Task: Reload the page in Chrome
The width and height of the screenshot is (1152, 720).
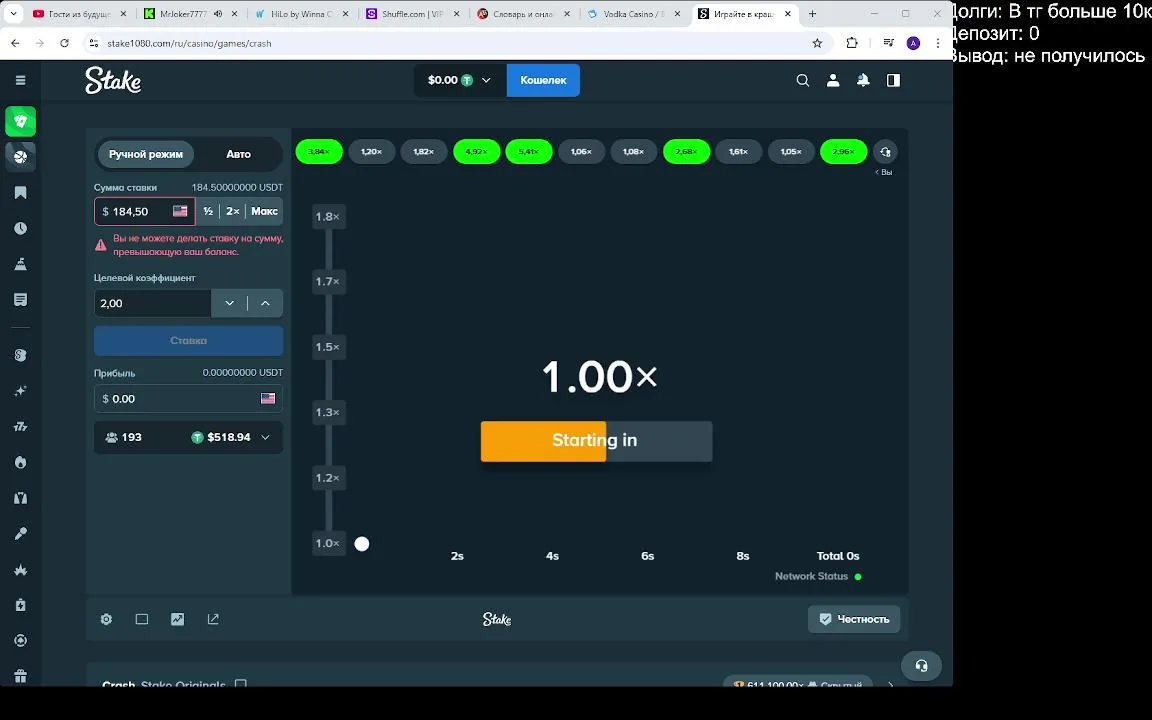Action: pyautogui.click(x=65, y=43)
